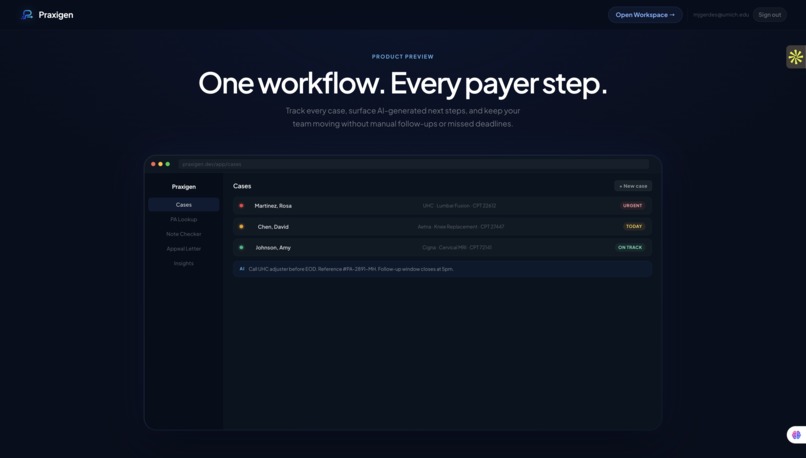The height and width of the screenshot is (458, 806).
Task: Click the user email in the header
Action: (x=721, y=15)
